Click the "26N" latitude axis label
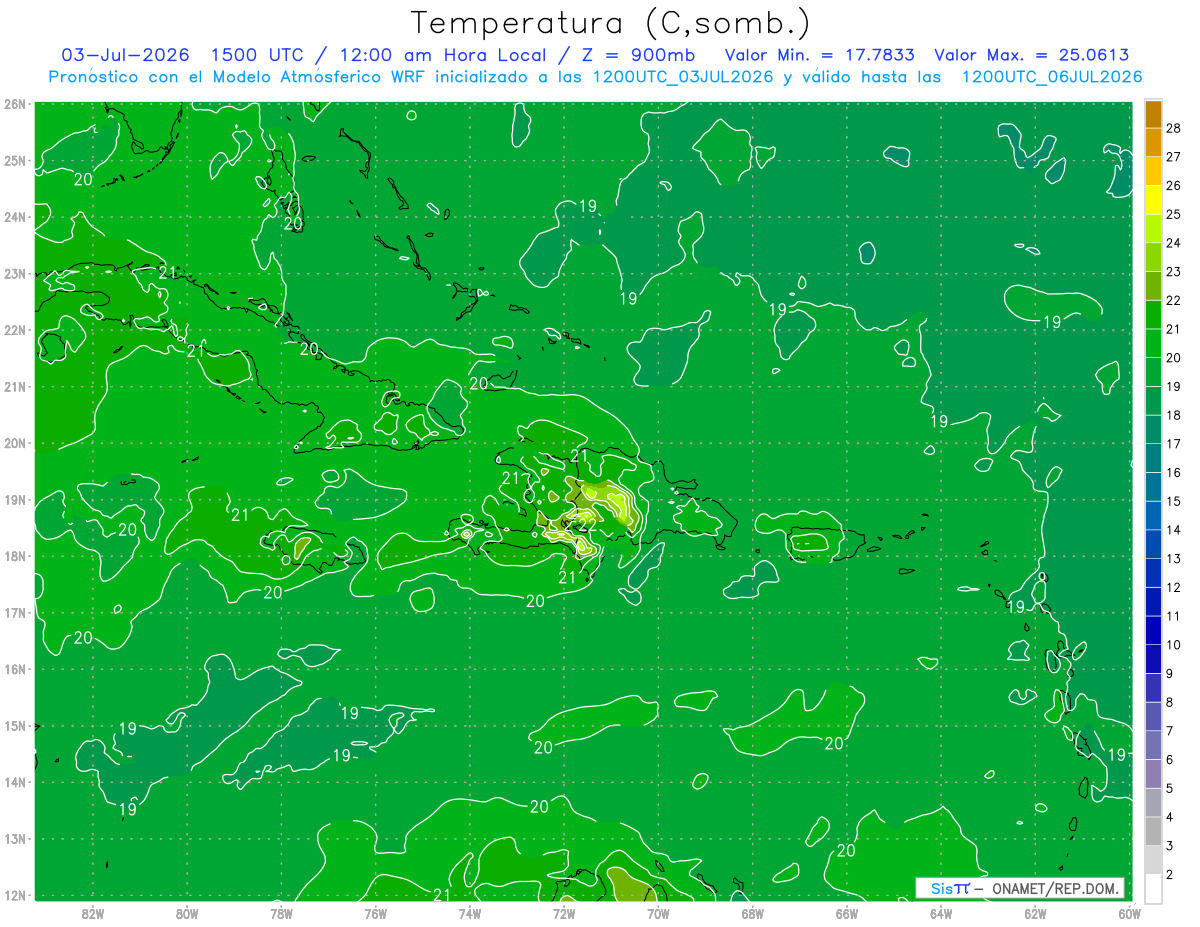Image resolution: width=1200 pixels, height=927 pixels. tap(15, 104)
